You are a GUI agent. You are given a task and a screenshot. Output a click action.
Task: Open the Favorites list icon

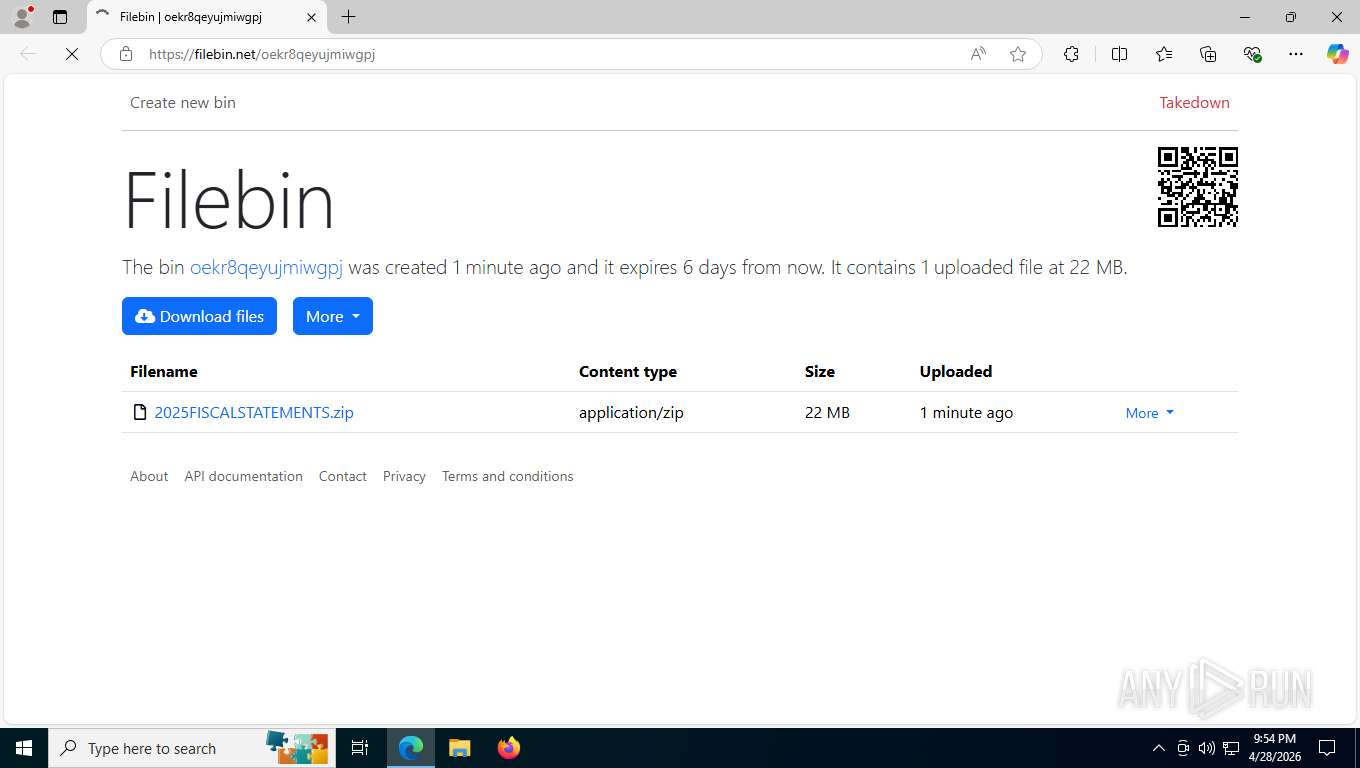click(x=1164, y=54)
